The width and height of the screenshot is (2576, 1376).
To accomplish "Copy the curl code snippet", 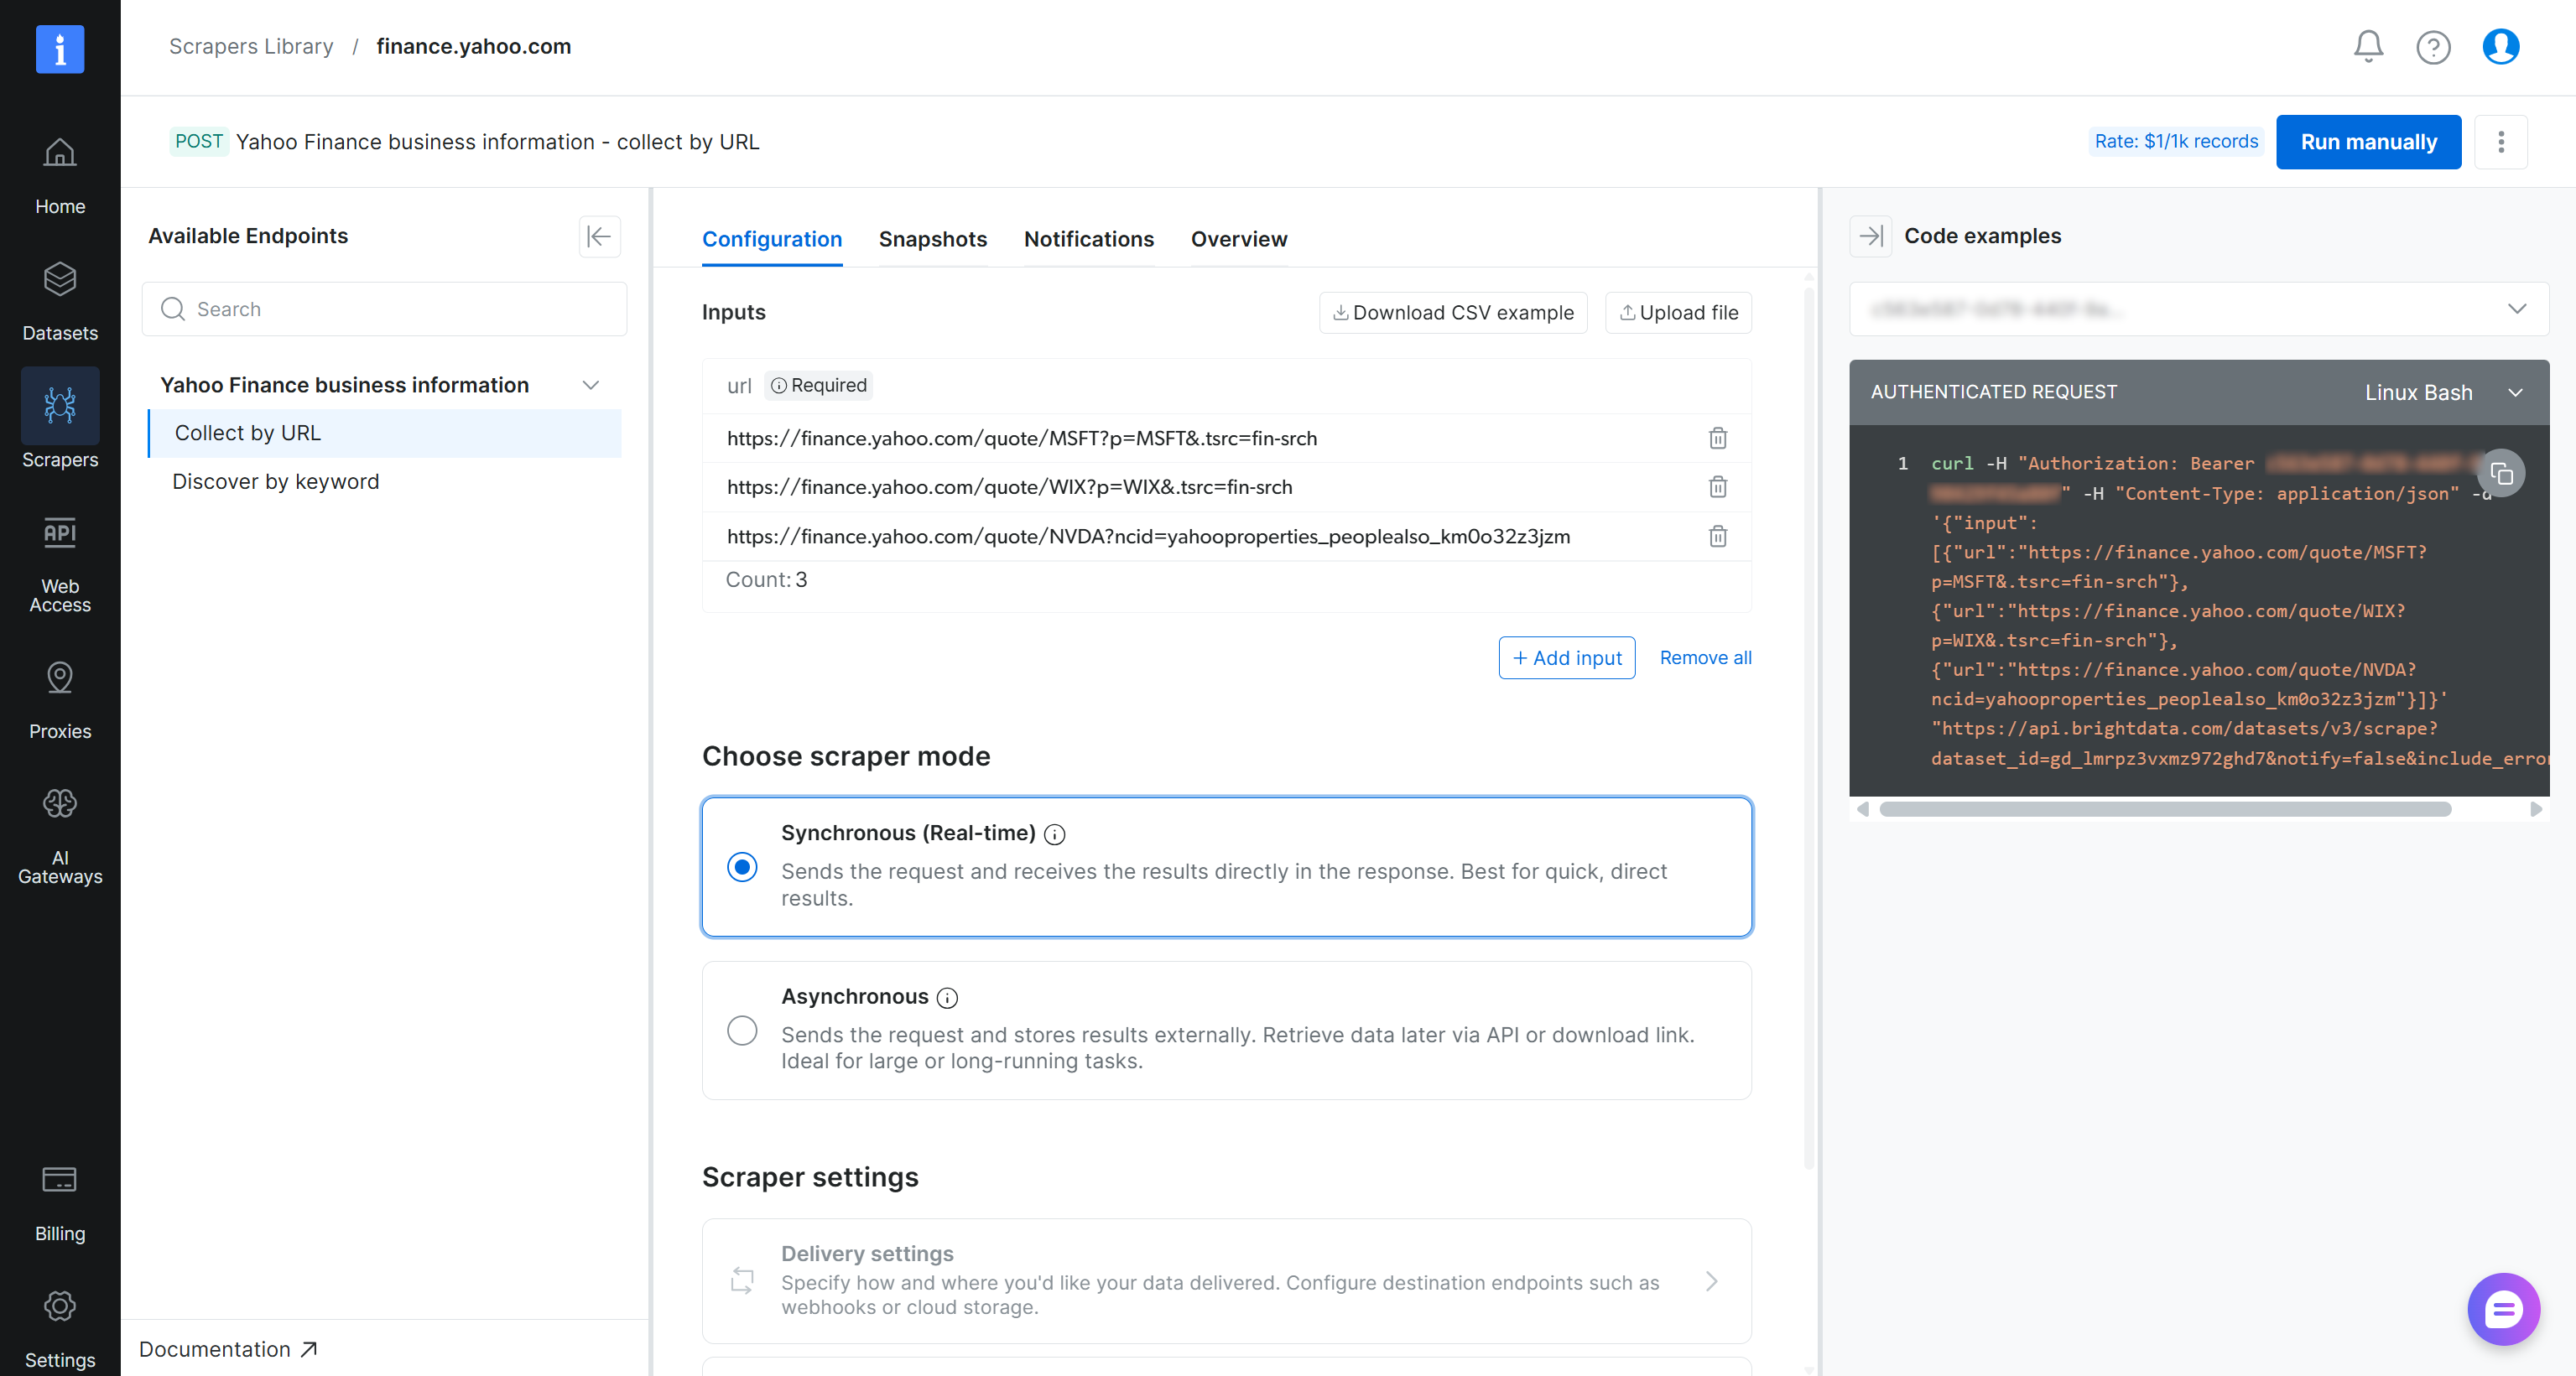I will [x=2501, y=473].
